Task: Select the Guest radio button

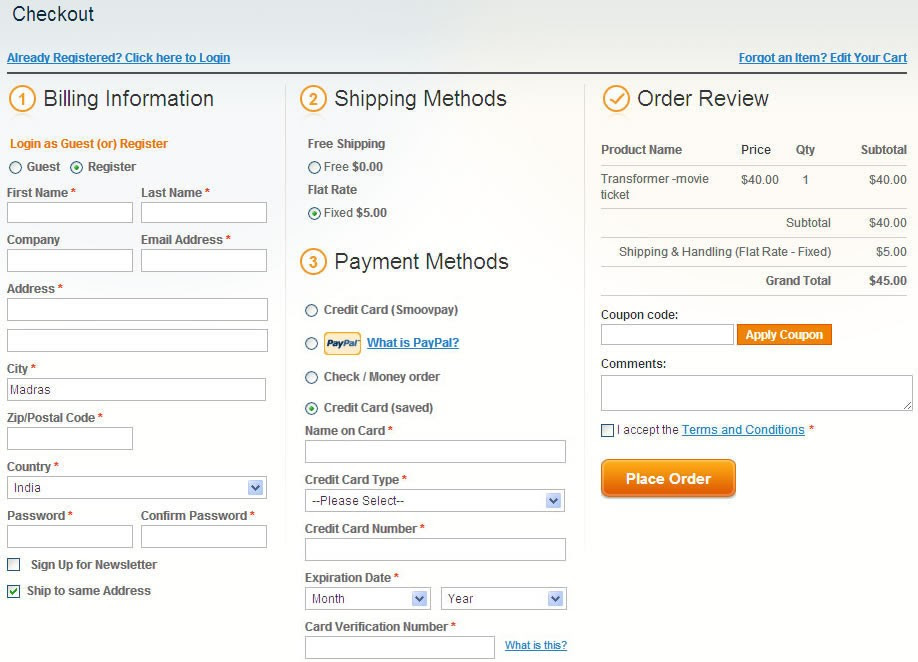Action: point(15,167)
